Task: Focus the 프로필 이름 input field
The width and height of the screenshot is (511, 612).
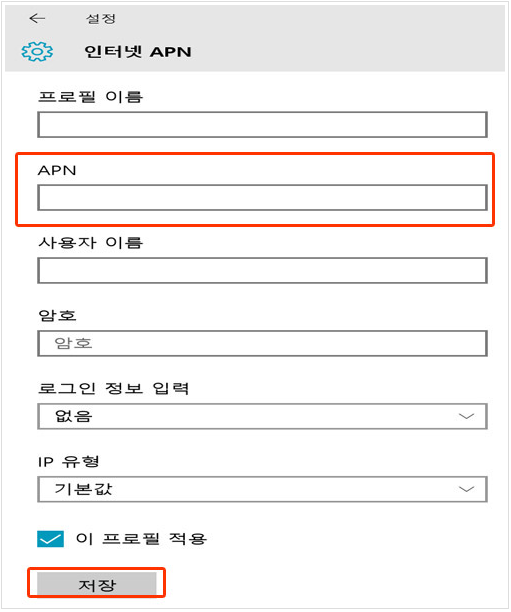Action: pyautogui.click(x=262, y=125)
